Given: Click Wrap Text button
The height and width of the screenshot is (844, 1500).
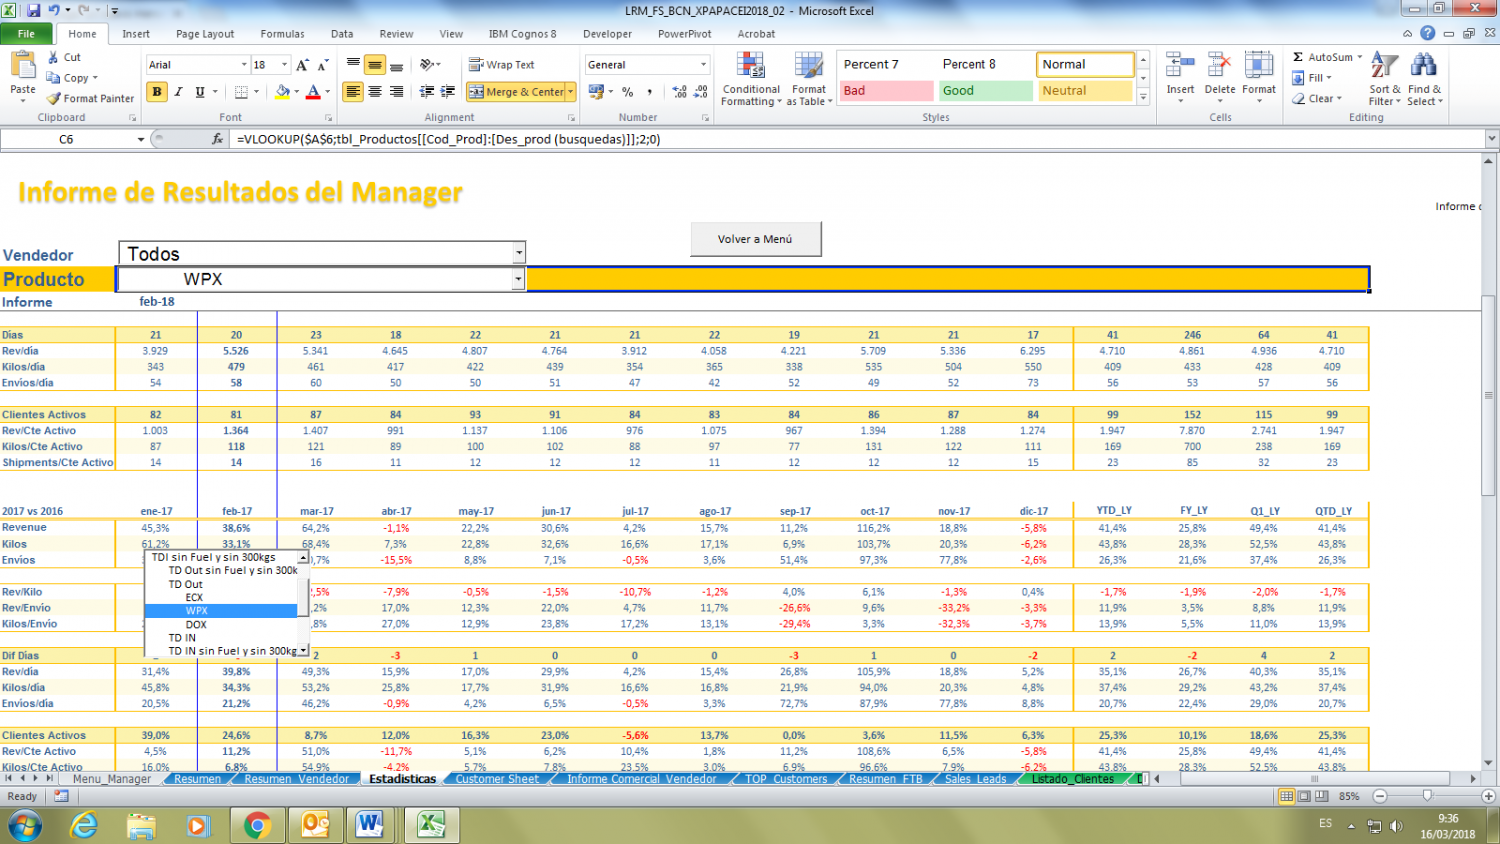Looking at the screenshot, I should point(502,65).
